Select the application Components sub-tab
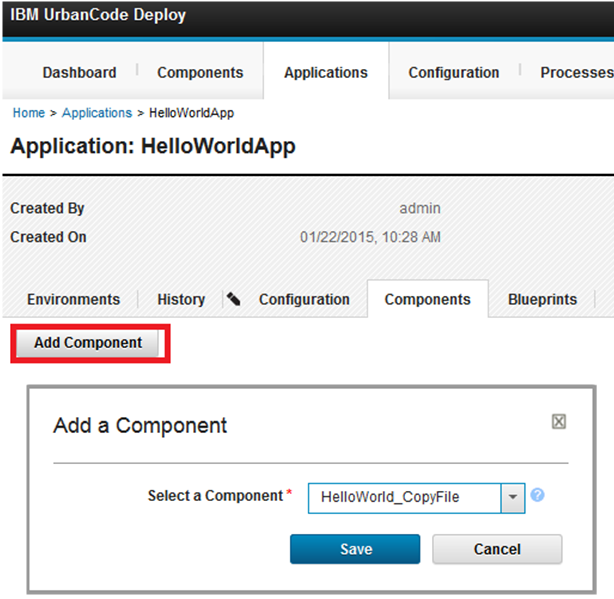The image size is (614, 599). (x=428, y=300)
